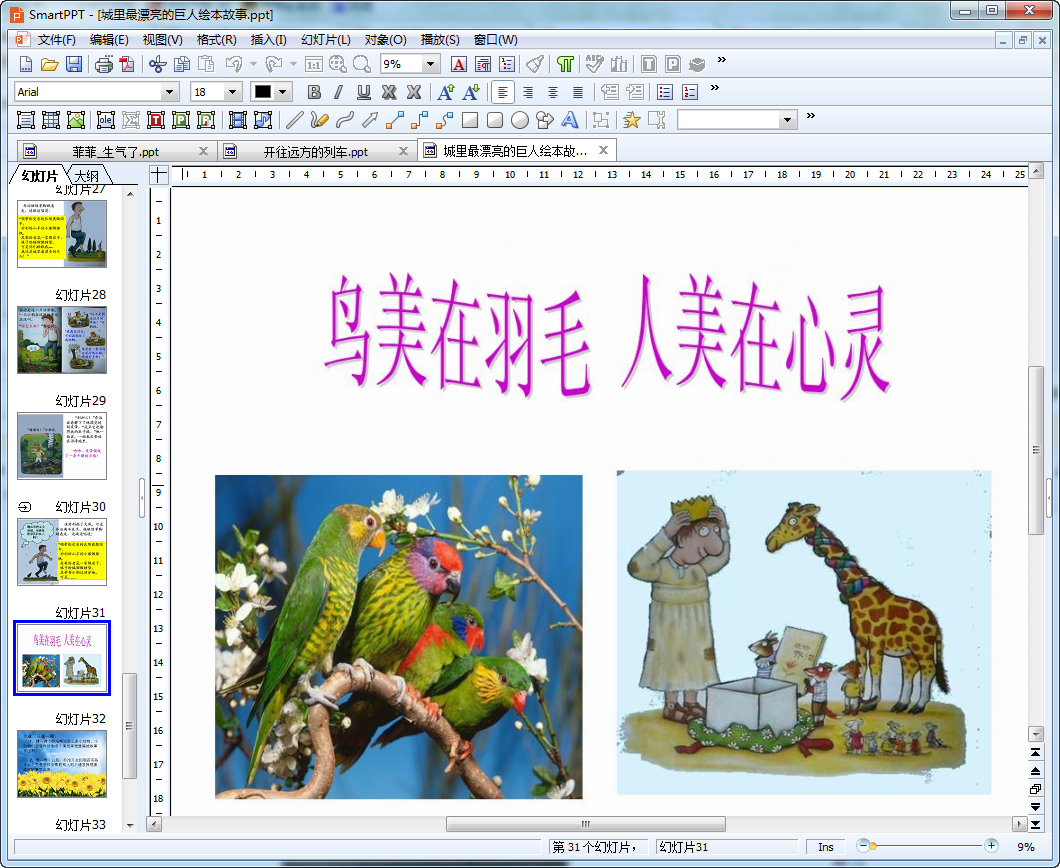This screenshot has width=1060, height=868.
Task: Select the 幻灯片32 sunflower thumbnail
Action: 62,763
